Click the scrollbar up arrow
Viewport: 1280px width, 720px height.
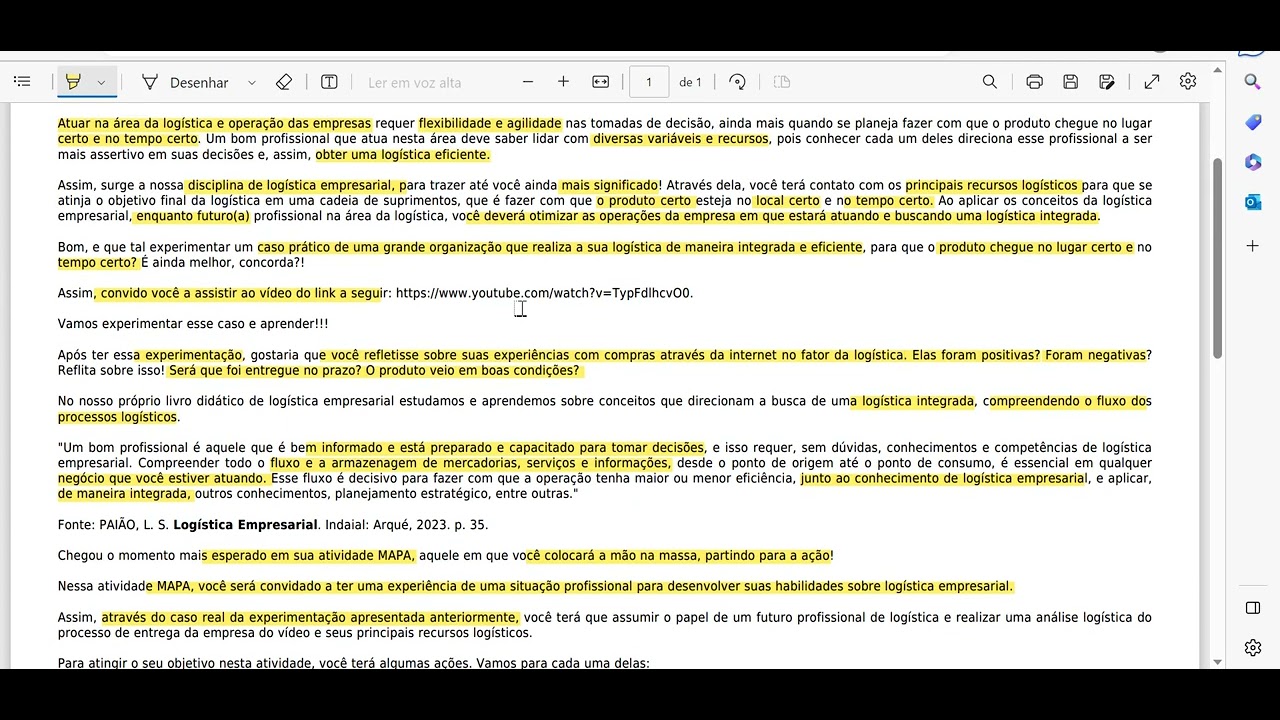coord(1217,70)
